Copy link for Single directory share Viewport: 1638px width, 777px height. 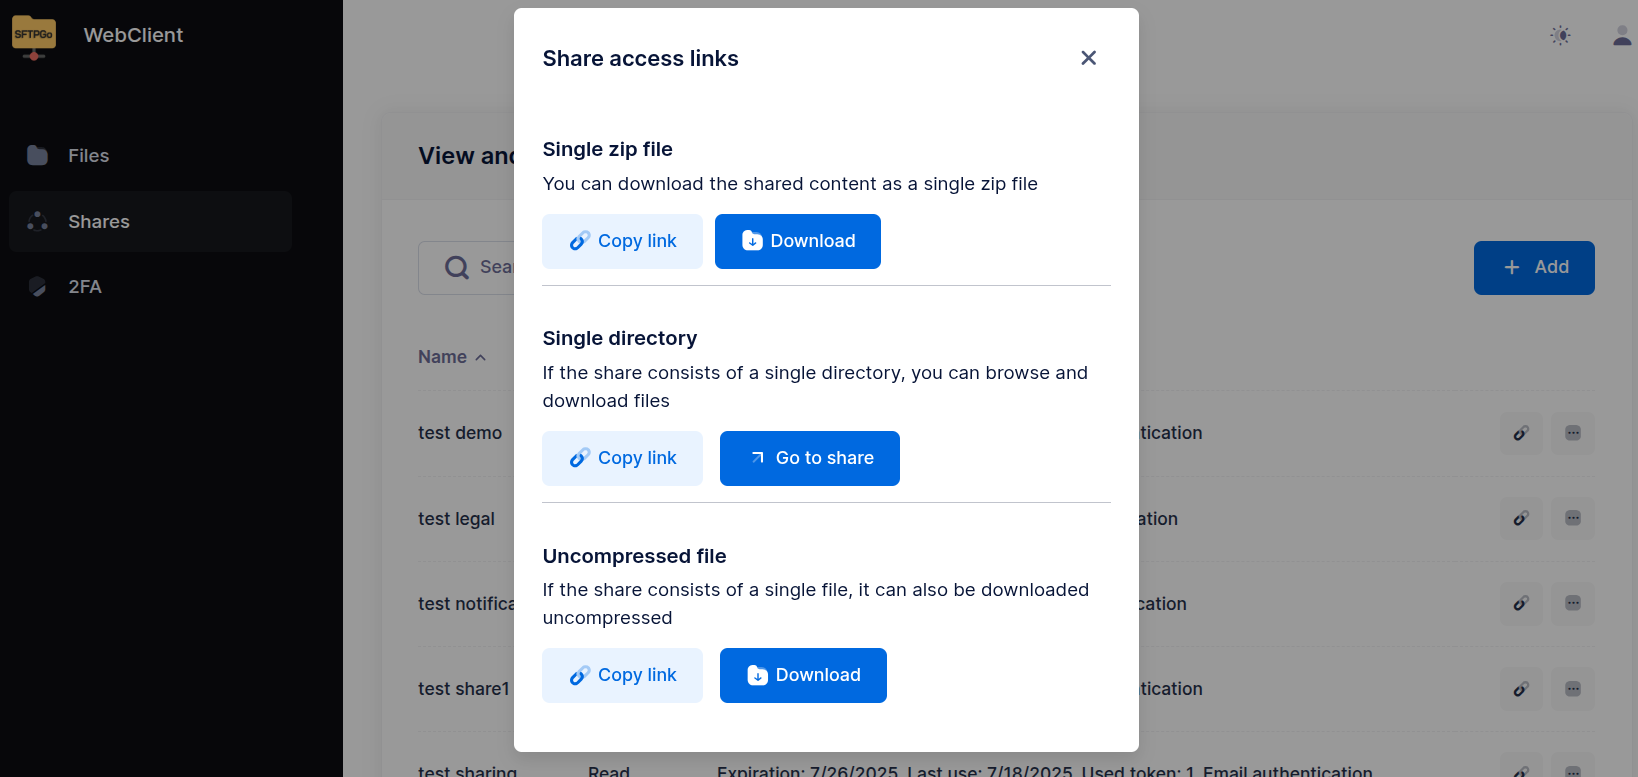[x=622, y=458]
